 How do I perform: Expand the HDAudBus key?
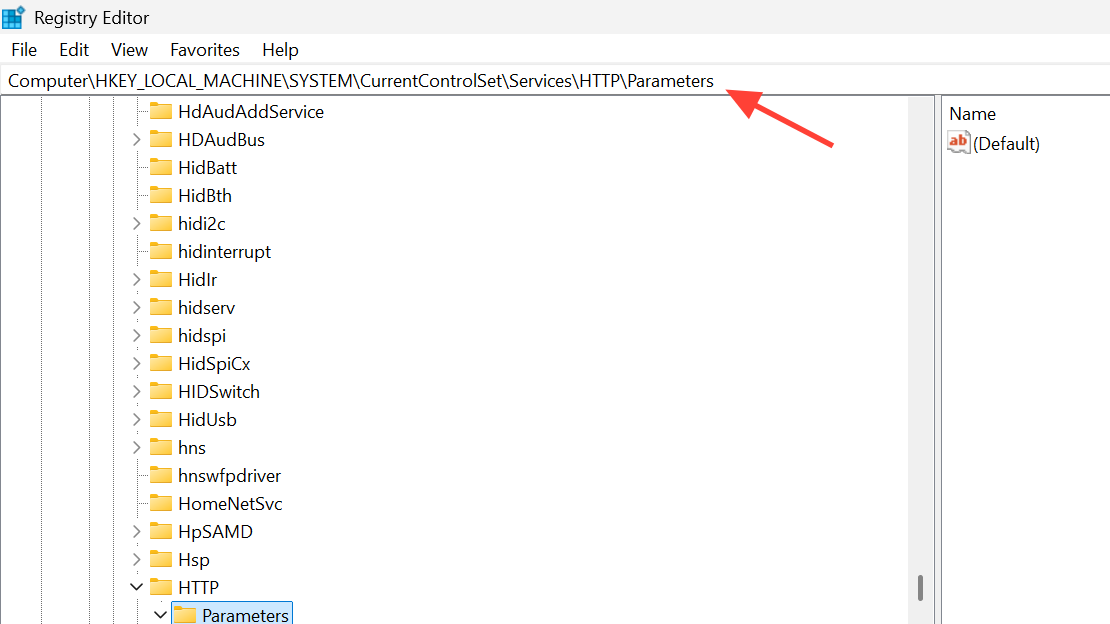(x=137, y=139)
